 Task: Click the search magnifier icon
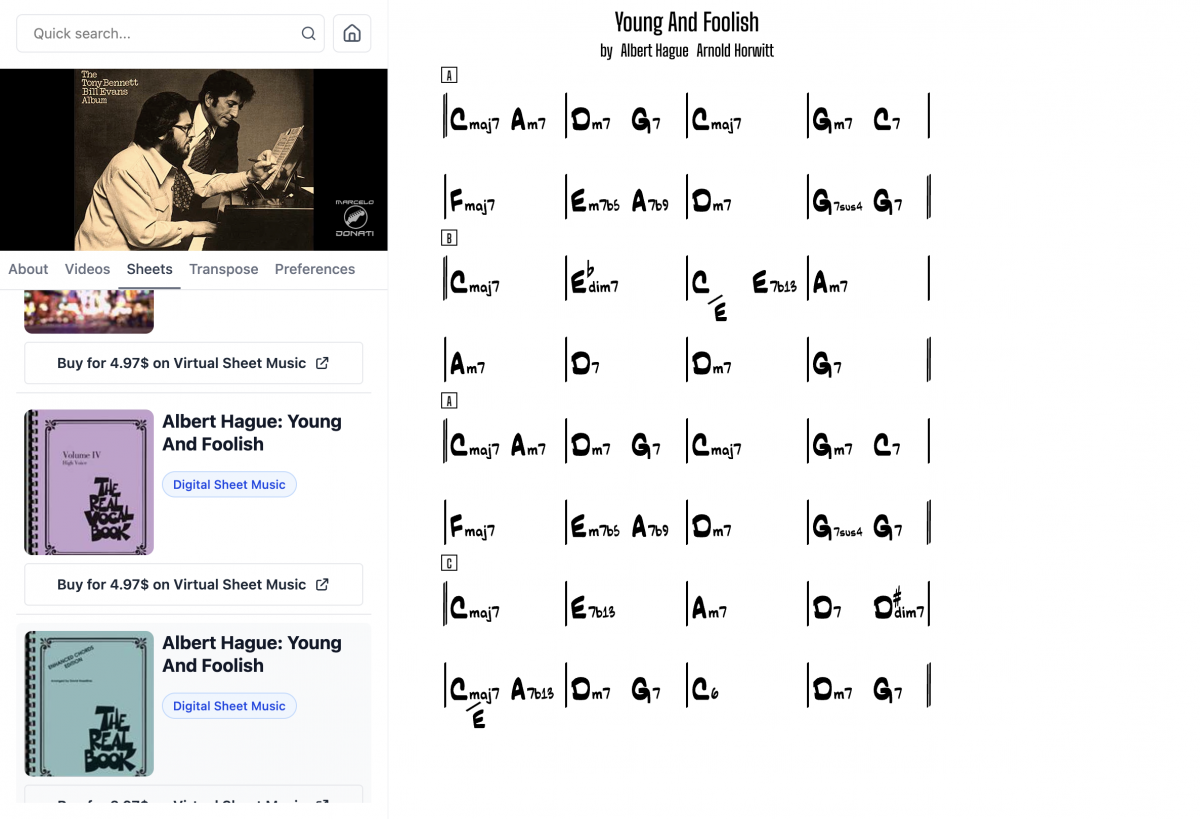(x=308, y=34)
